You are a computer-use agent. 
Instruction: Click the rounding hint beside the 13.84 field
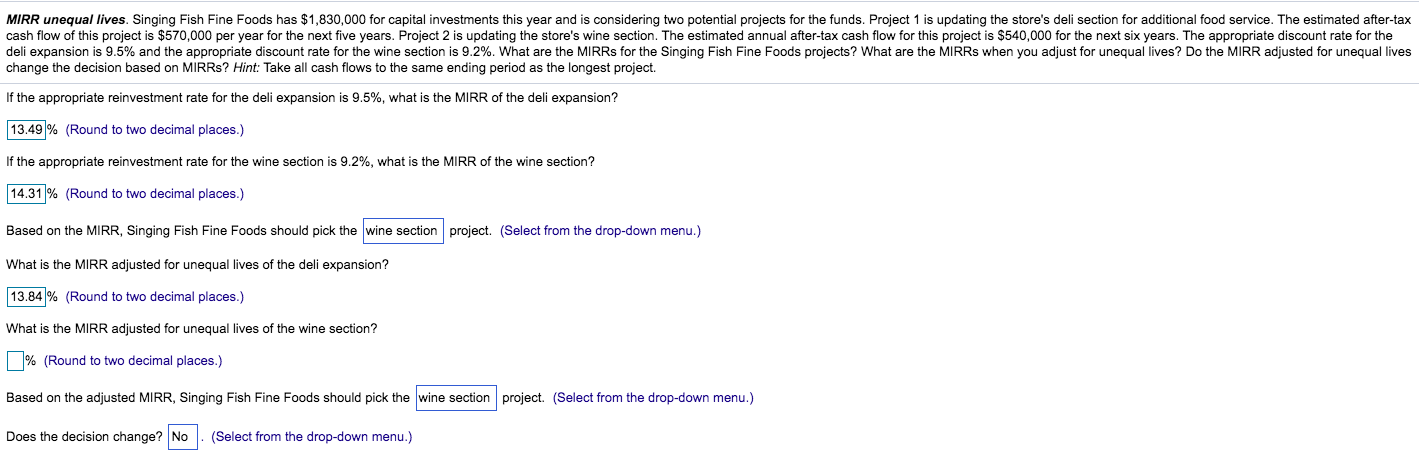(155, 297)
